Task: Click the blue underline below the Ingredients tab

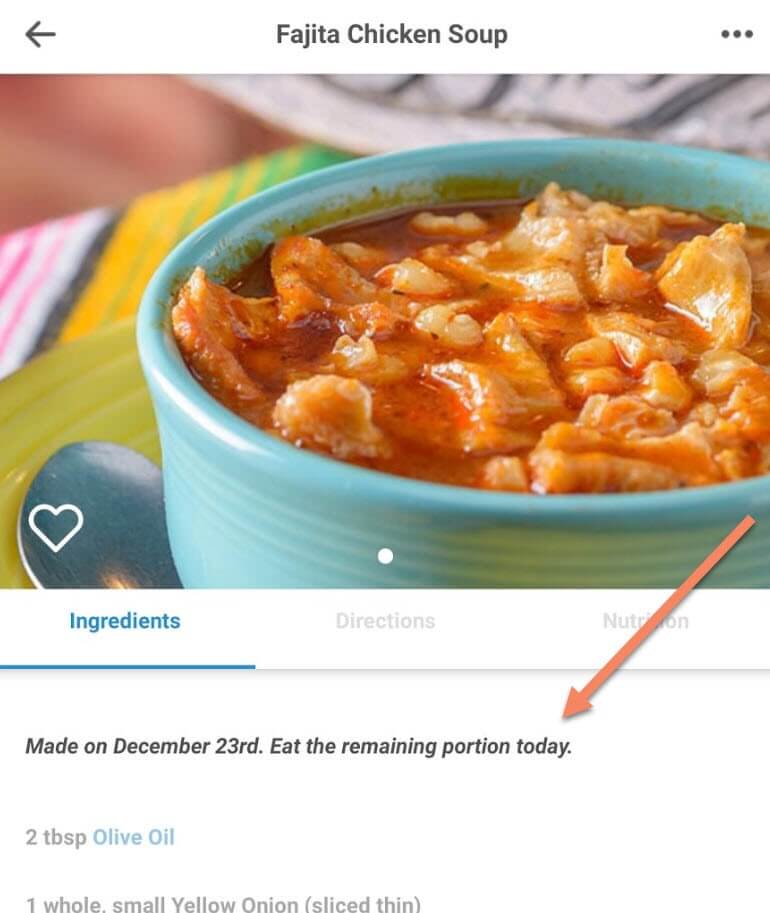Action: click(128, 667)
